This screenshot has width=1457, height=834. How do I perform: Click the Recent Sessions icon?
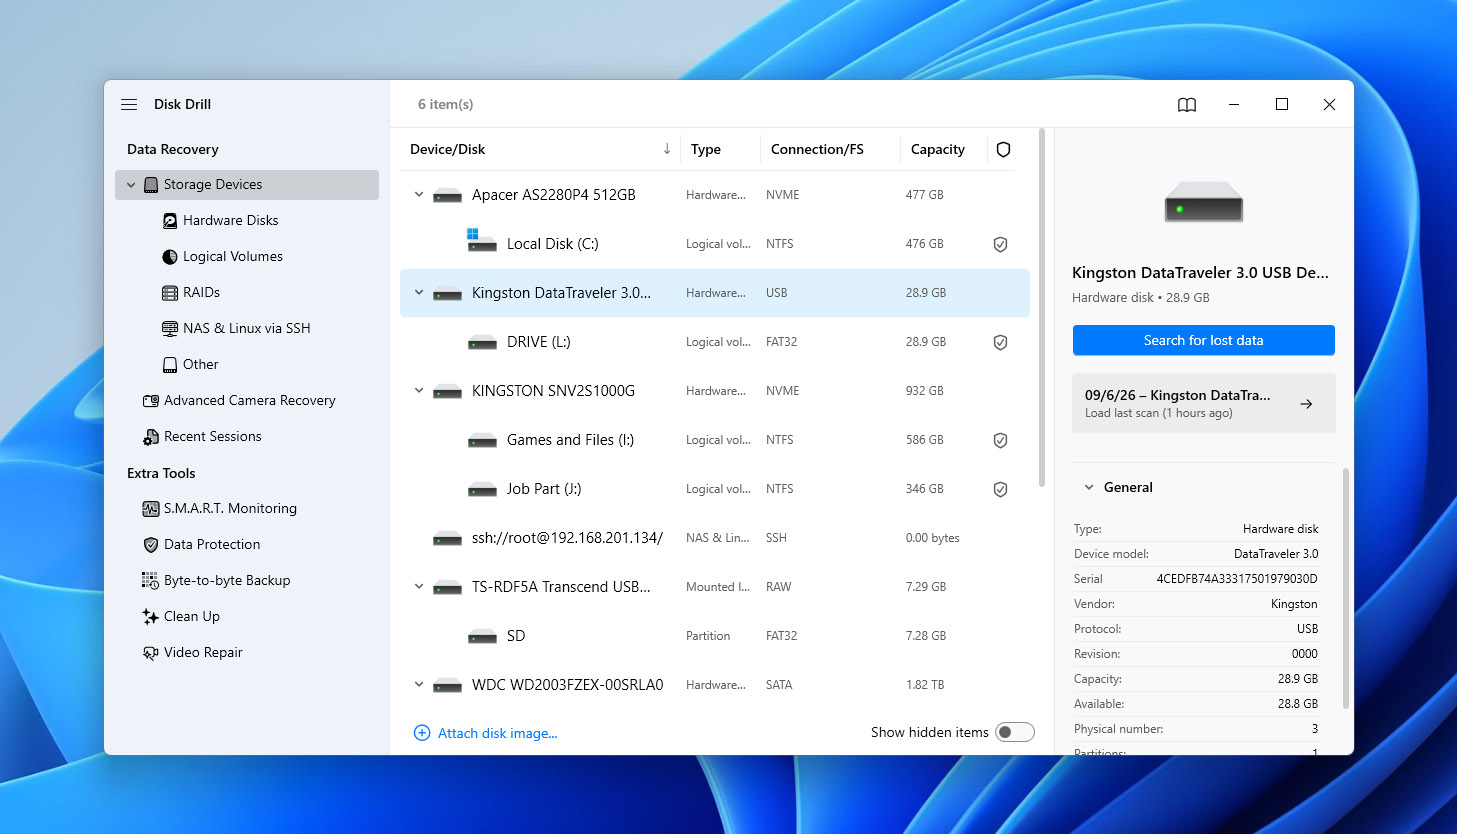click(x=151, y=437)
